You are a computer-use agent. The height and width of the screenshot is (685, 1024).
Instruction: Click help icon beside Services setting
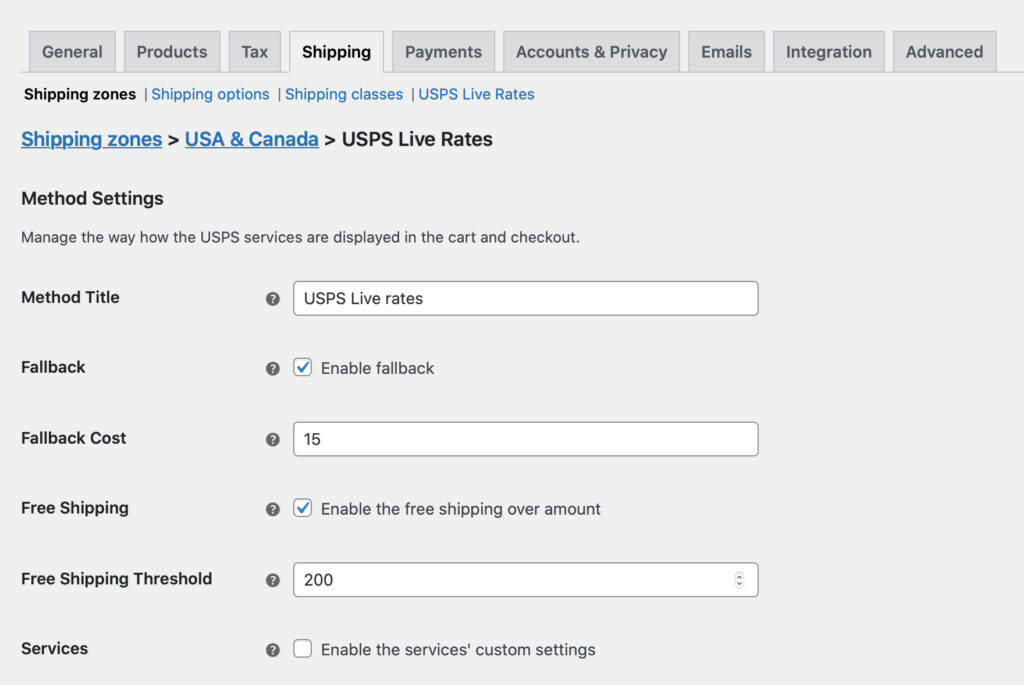click(272, 650)
